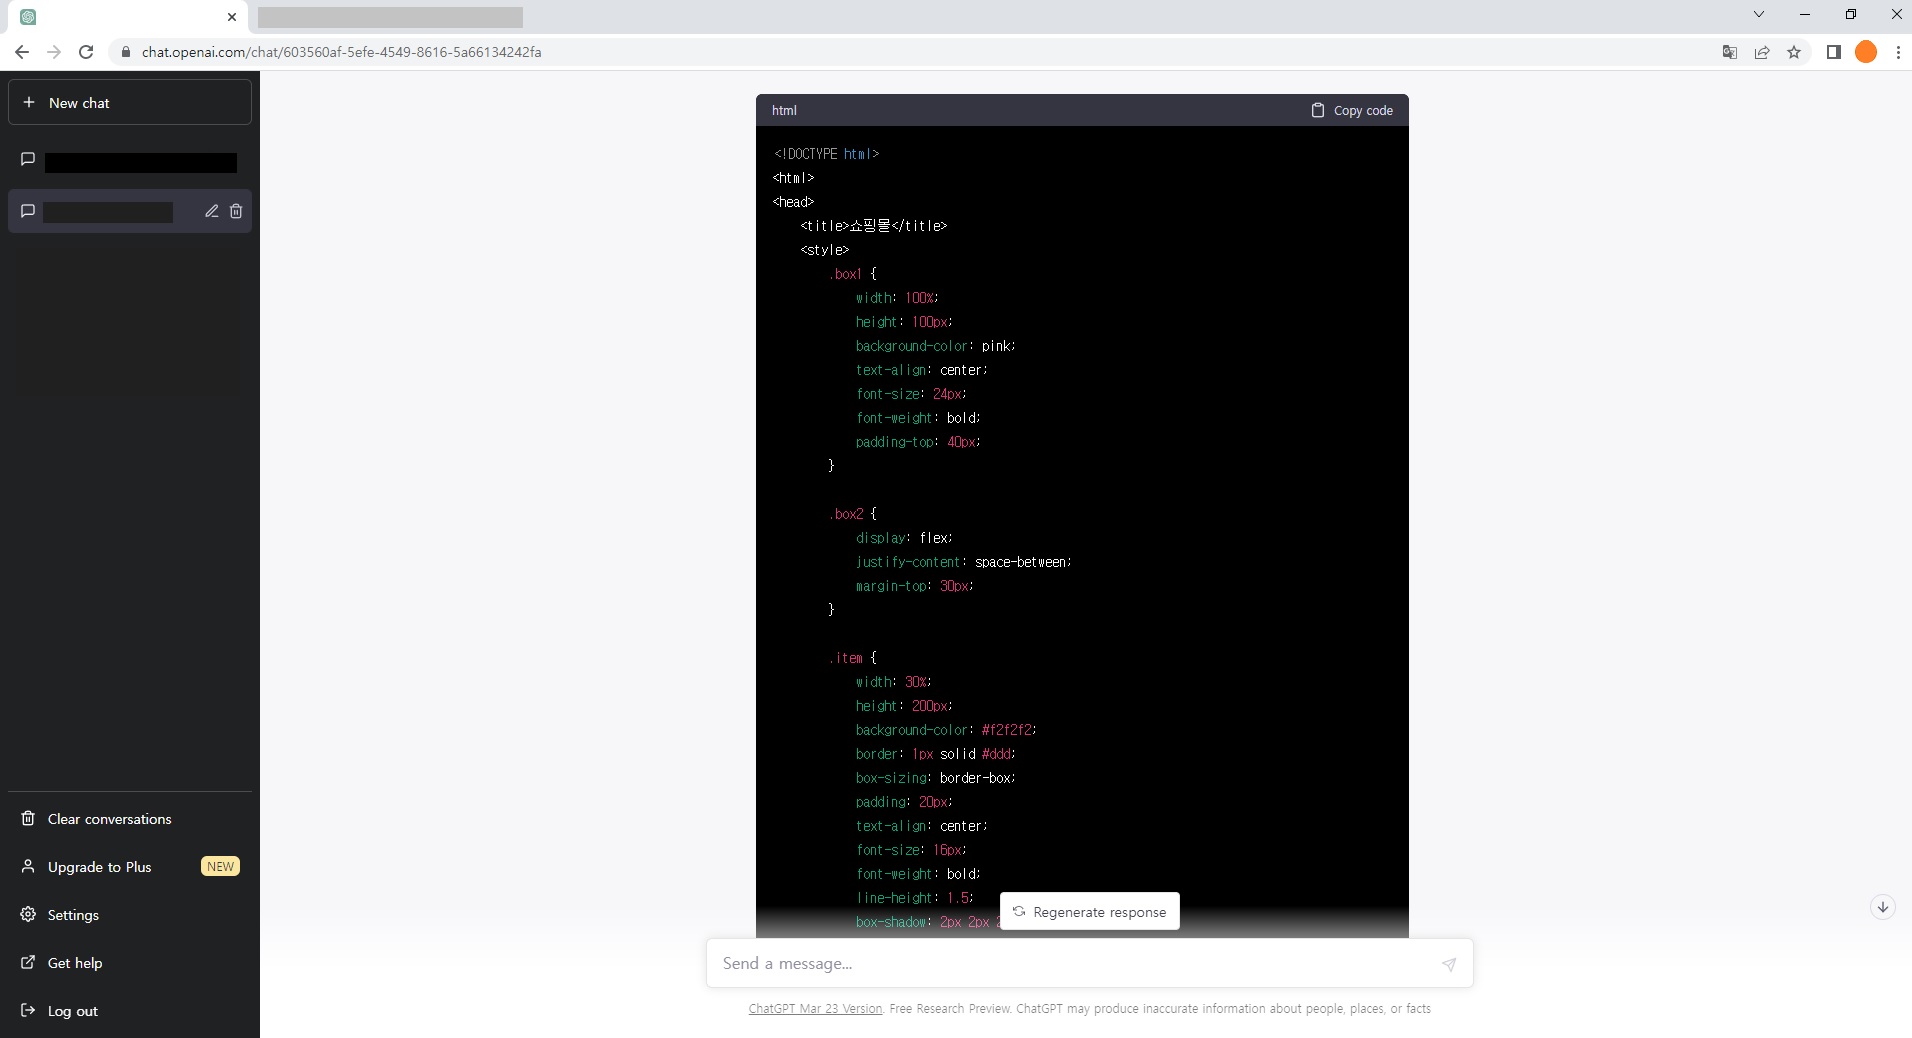This screenshot has width=1912, height=1038.
Task: Click the chat bubble icon of first conversation
Action: (28, 159)
